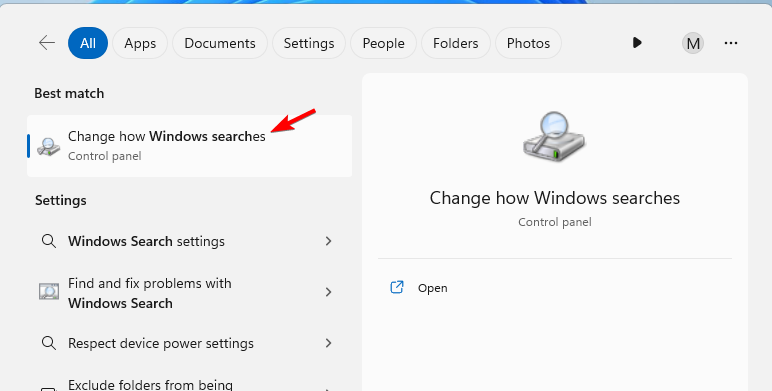
Task: Expand chevron next to Windows Search settings
Action: 328,241
